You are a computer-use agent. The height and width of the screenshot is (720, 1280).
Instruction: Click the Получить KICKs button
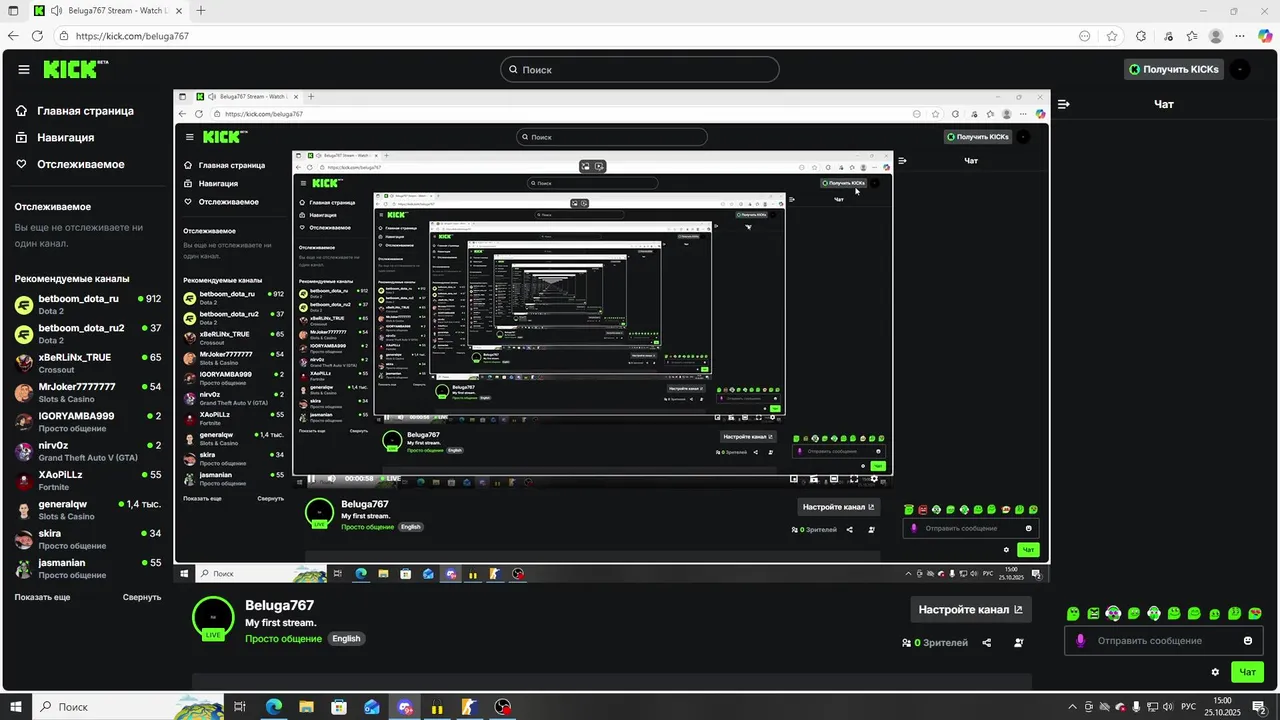[x=1173, y=69]
